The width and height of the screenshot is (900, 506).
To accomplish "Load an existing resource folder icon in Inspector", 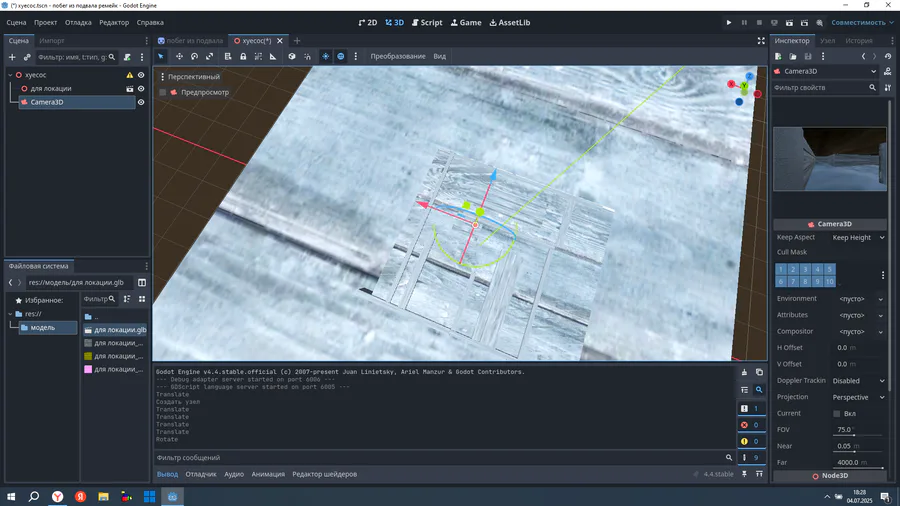I will (793, 56).
